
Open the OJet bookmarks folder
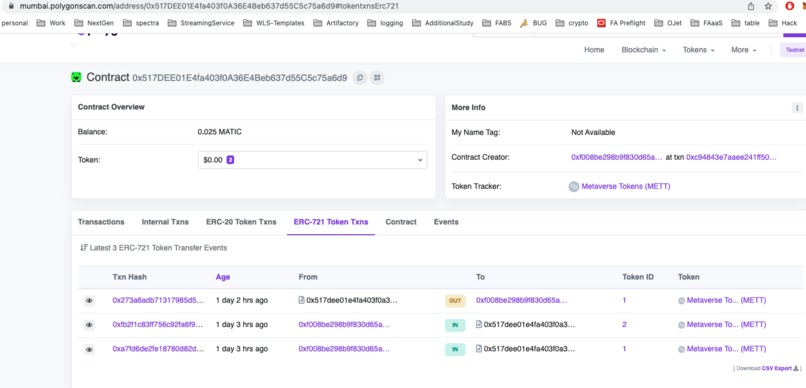point(668,23)
